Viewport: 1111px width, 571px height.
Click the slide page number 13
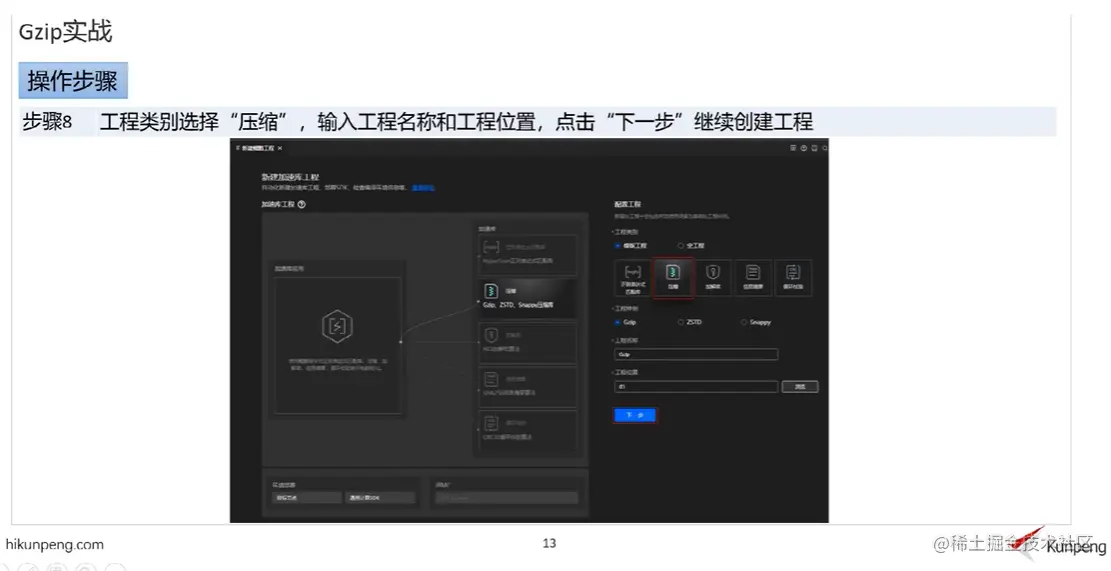(x=549, y=543)
